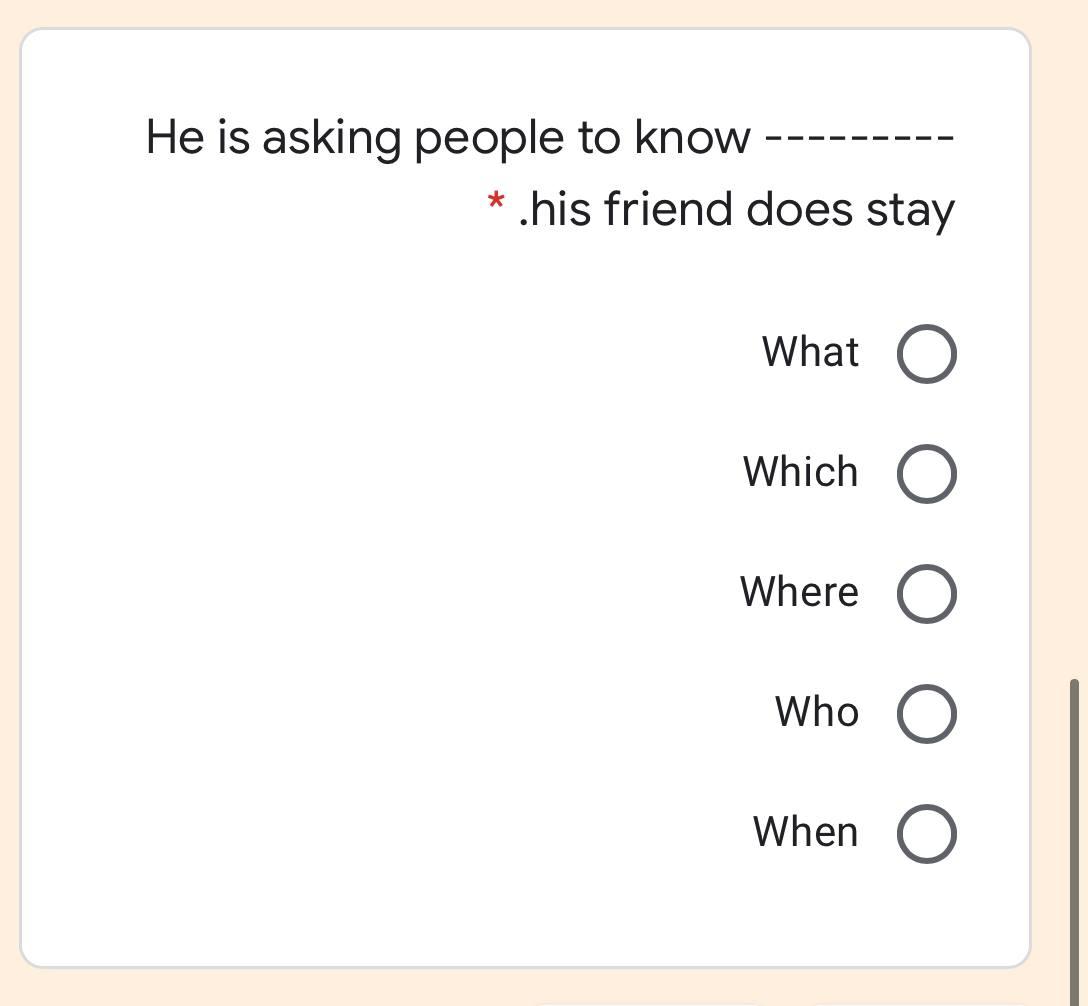Click the "What" option label

[x=810, y=351]
